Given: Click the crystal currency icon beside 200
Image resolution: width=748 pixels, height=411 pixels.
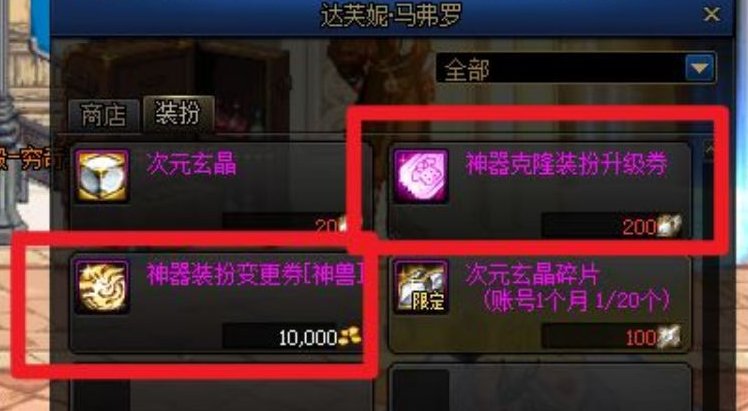Looking at the screenshot, I should (670, 226).
